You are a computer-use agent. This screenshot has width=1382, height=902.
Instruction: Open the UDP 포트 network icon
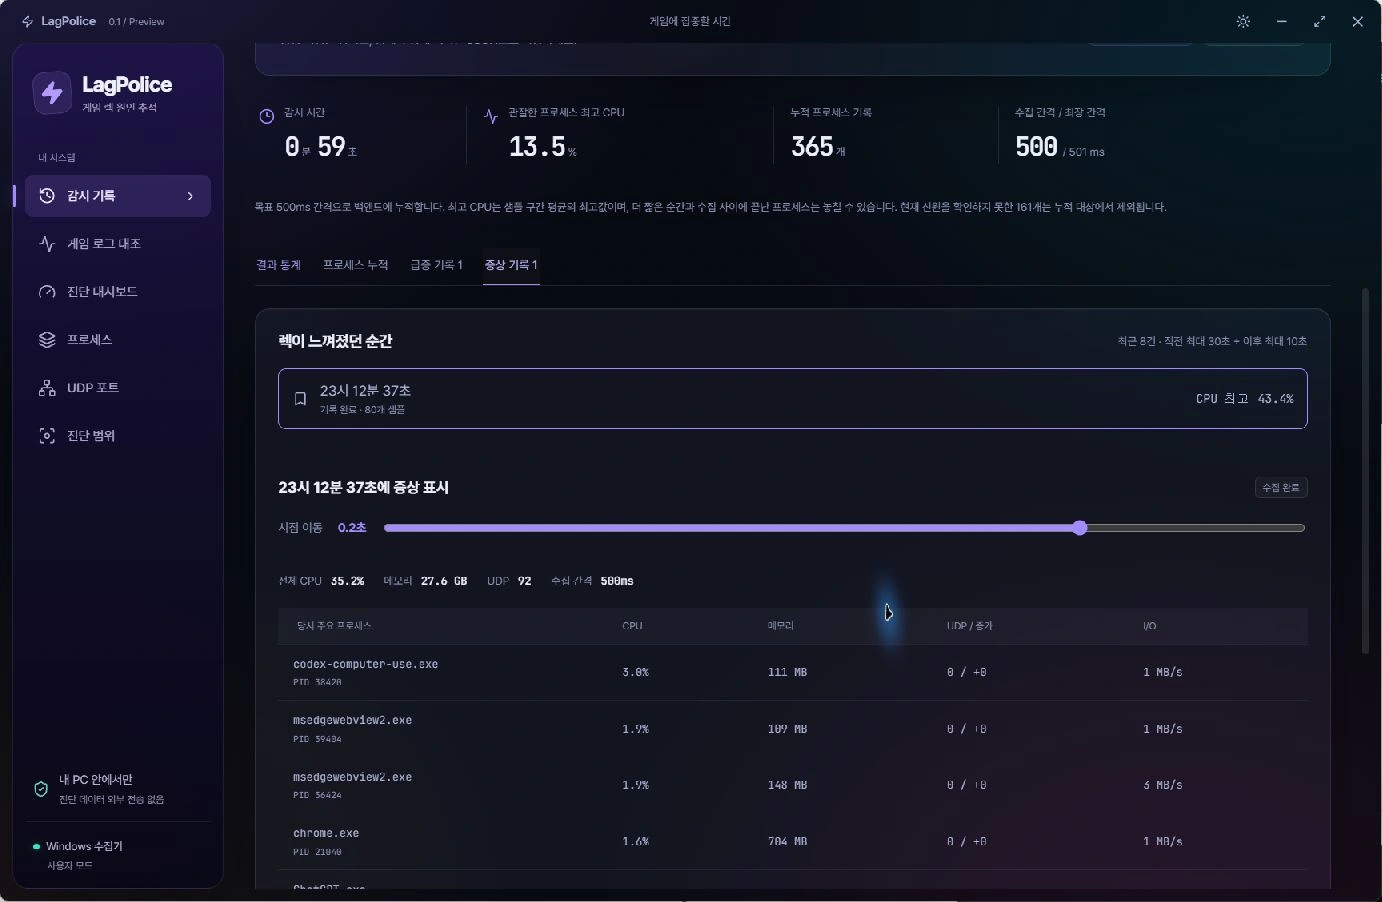click(47, 388)
